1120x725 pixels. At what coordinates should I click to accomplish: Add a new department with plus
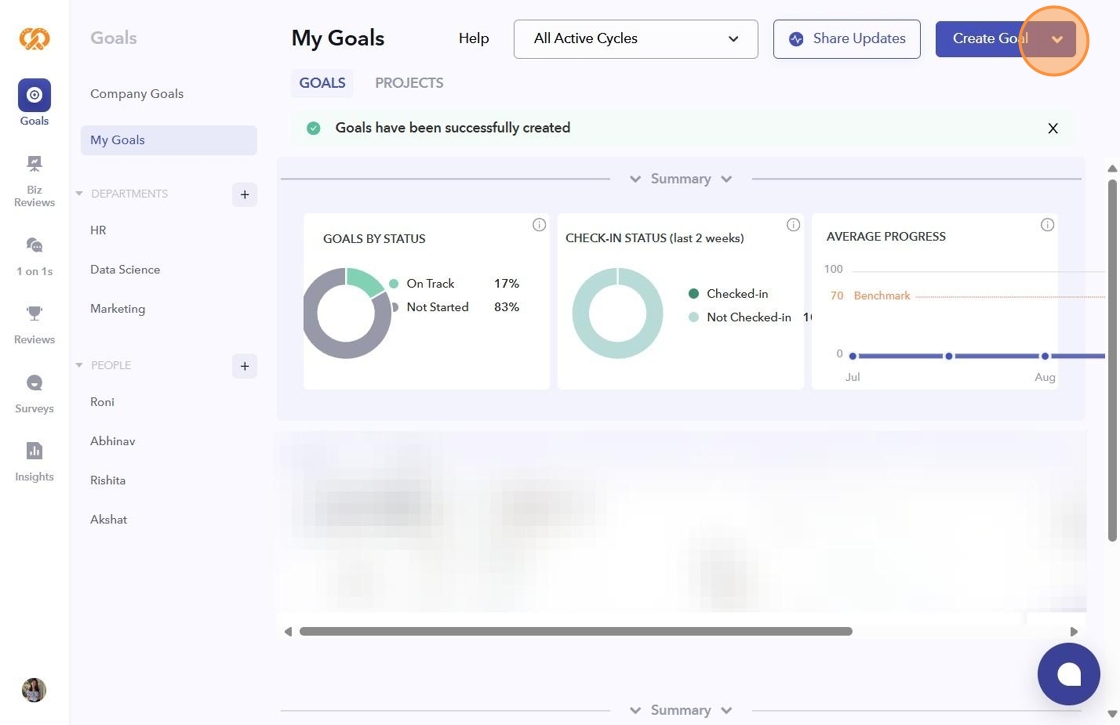[244, 194]
